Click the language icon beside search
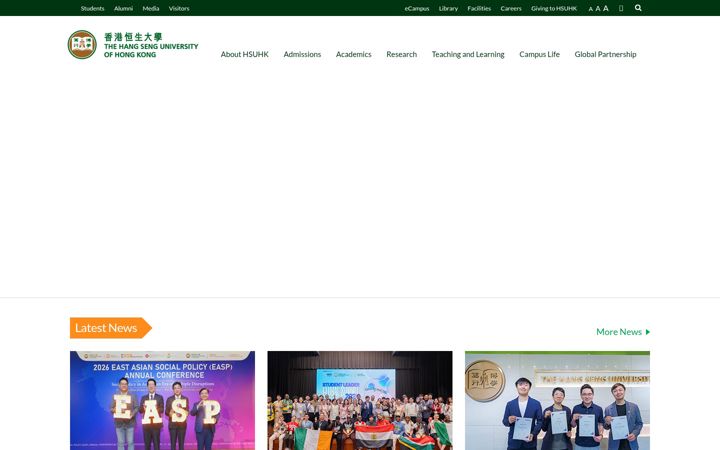Image resolution: width=720 pixels, height=450 pixels. (x=621, y=8)
